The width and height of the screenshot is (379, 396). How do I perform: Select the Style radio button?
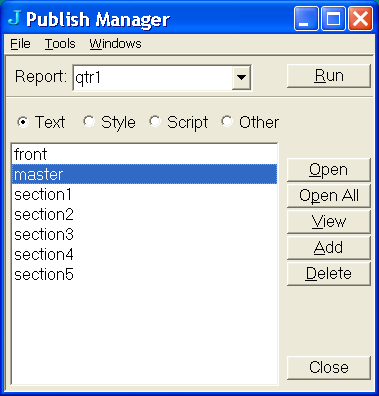click(x=89, y=121)
